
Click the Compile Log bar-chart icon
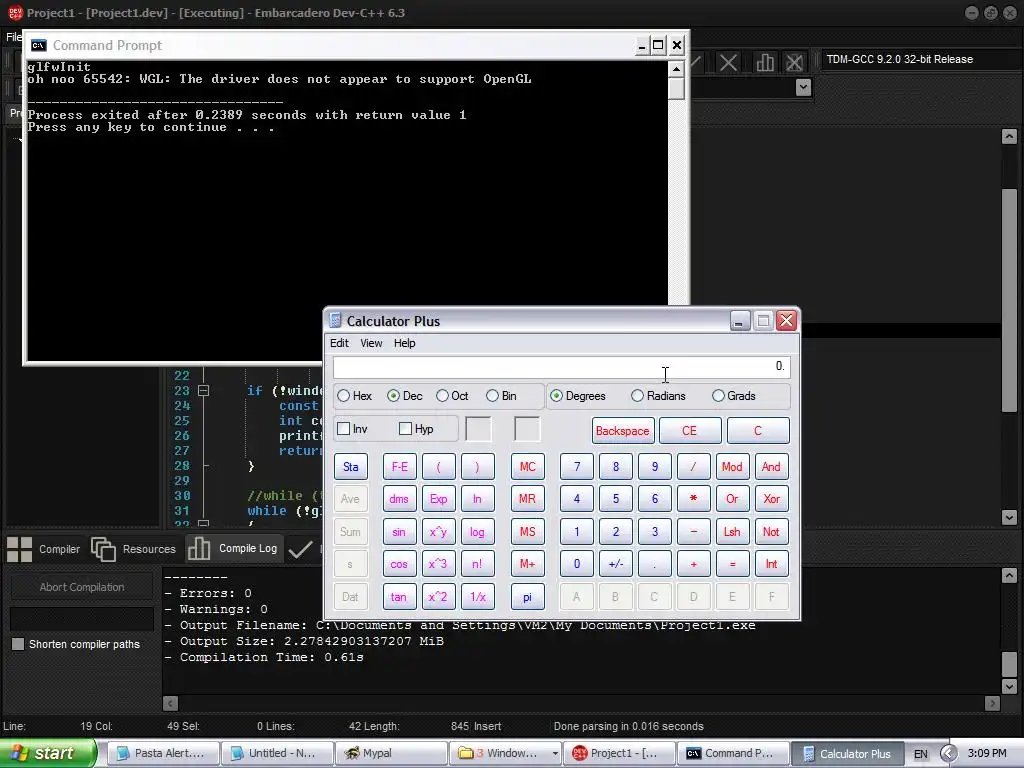coord(199,549)
